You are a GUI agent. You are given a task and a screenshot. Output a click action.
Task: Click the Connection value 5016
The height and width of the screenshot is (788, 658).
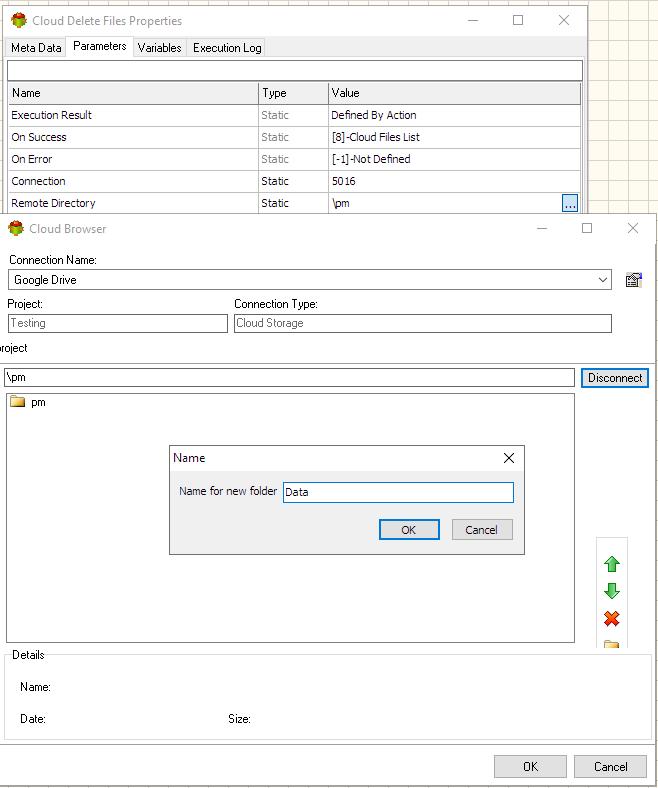[343, 181]
